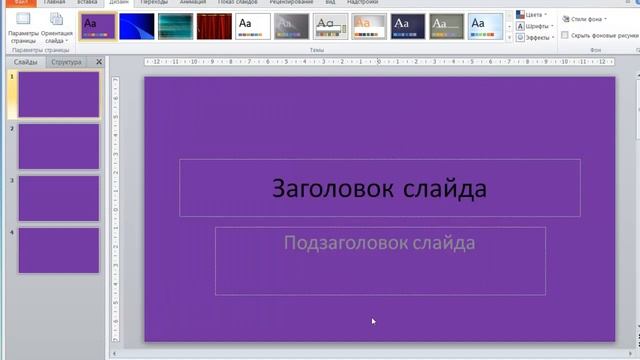Switch to the Надстройки ribbon tab
Screen dimensions: 640x360
tap(362, 2)
